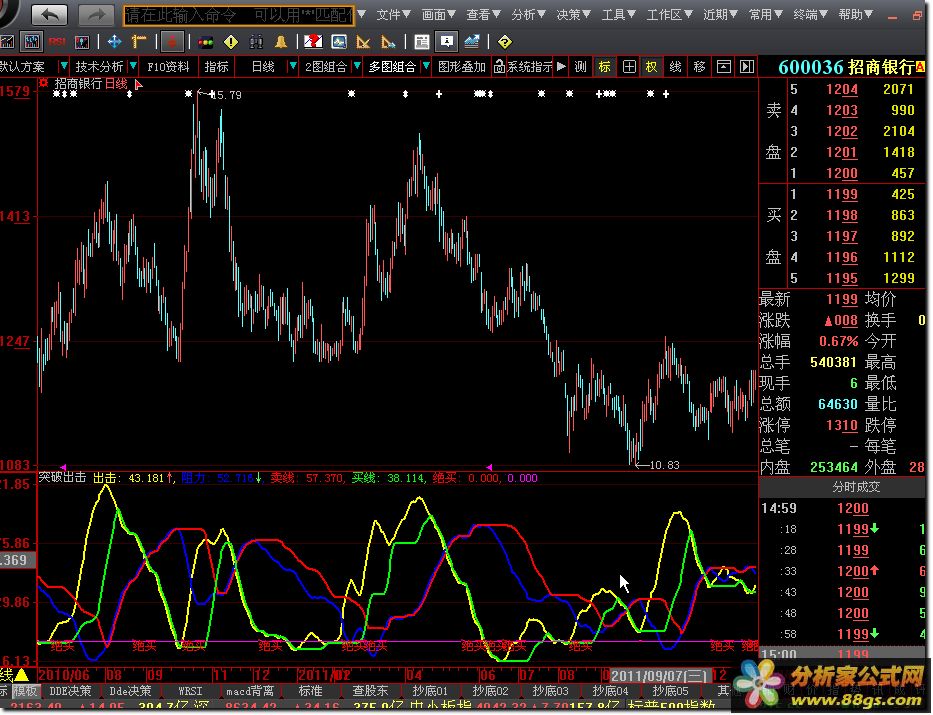
Task: Switch to the 查股东 bottom tab
Action: tap(370, 691)
